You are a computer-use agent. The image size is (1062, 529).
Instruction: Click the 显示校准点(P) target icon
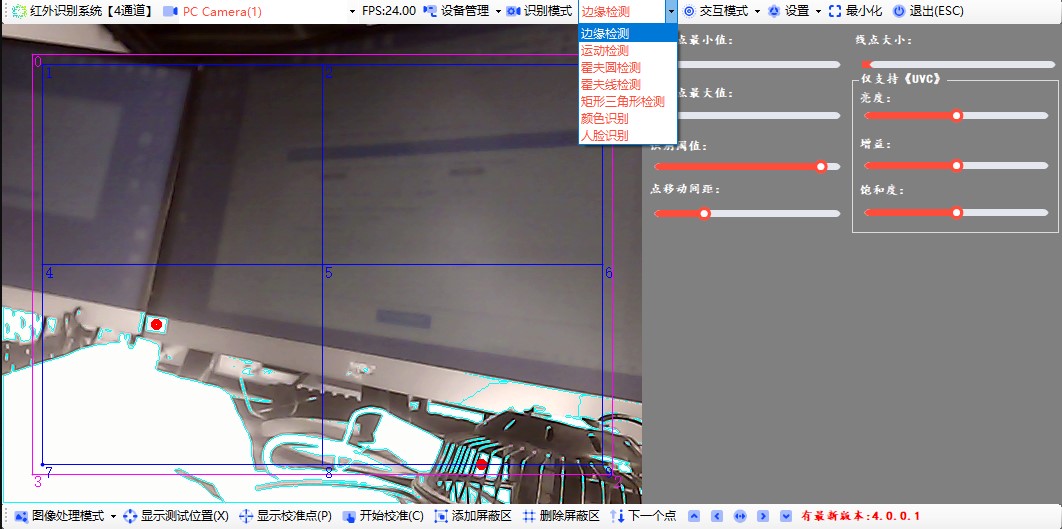(246, 516)
